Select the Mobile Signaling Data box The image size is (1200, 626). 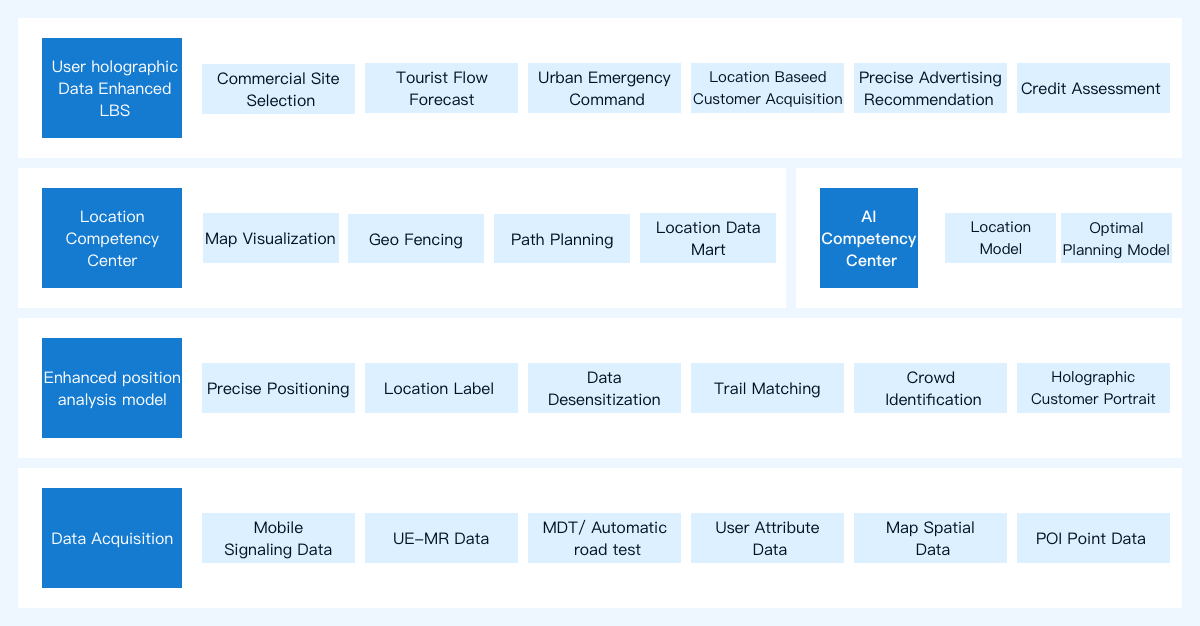click(278, 538)
